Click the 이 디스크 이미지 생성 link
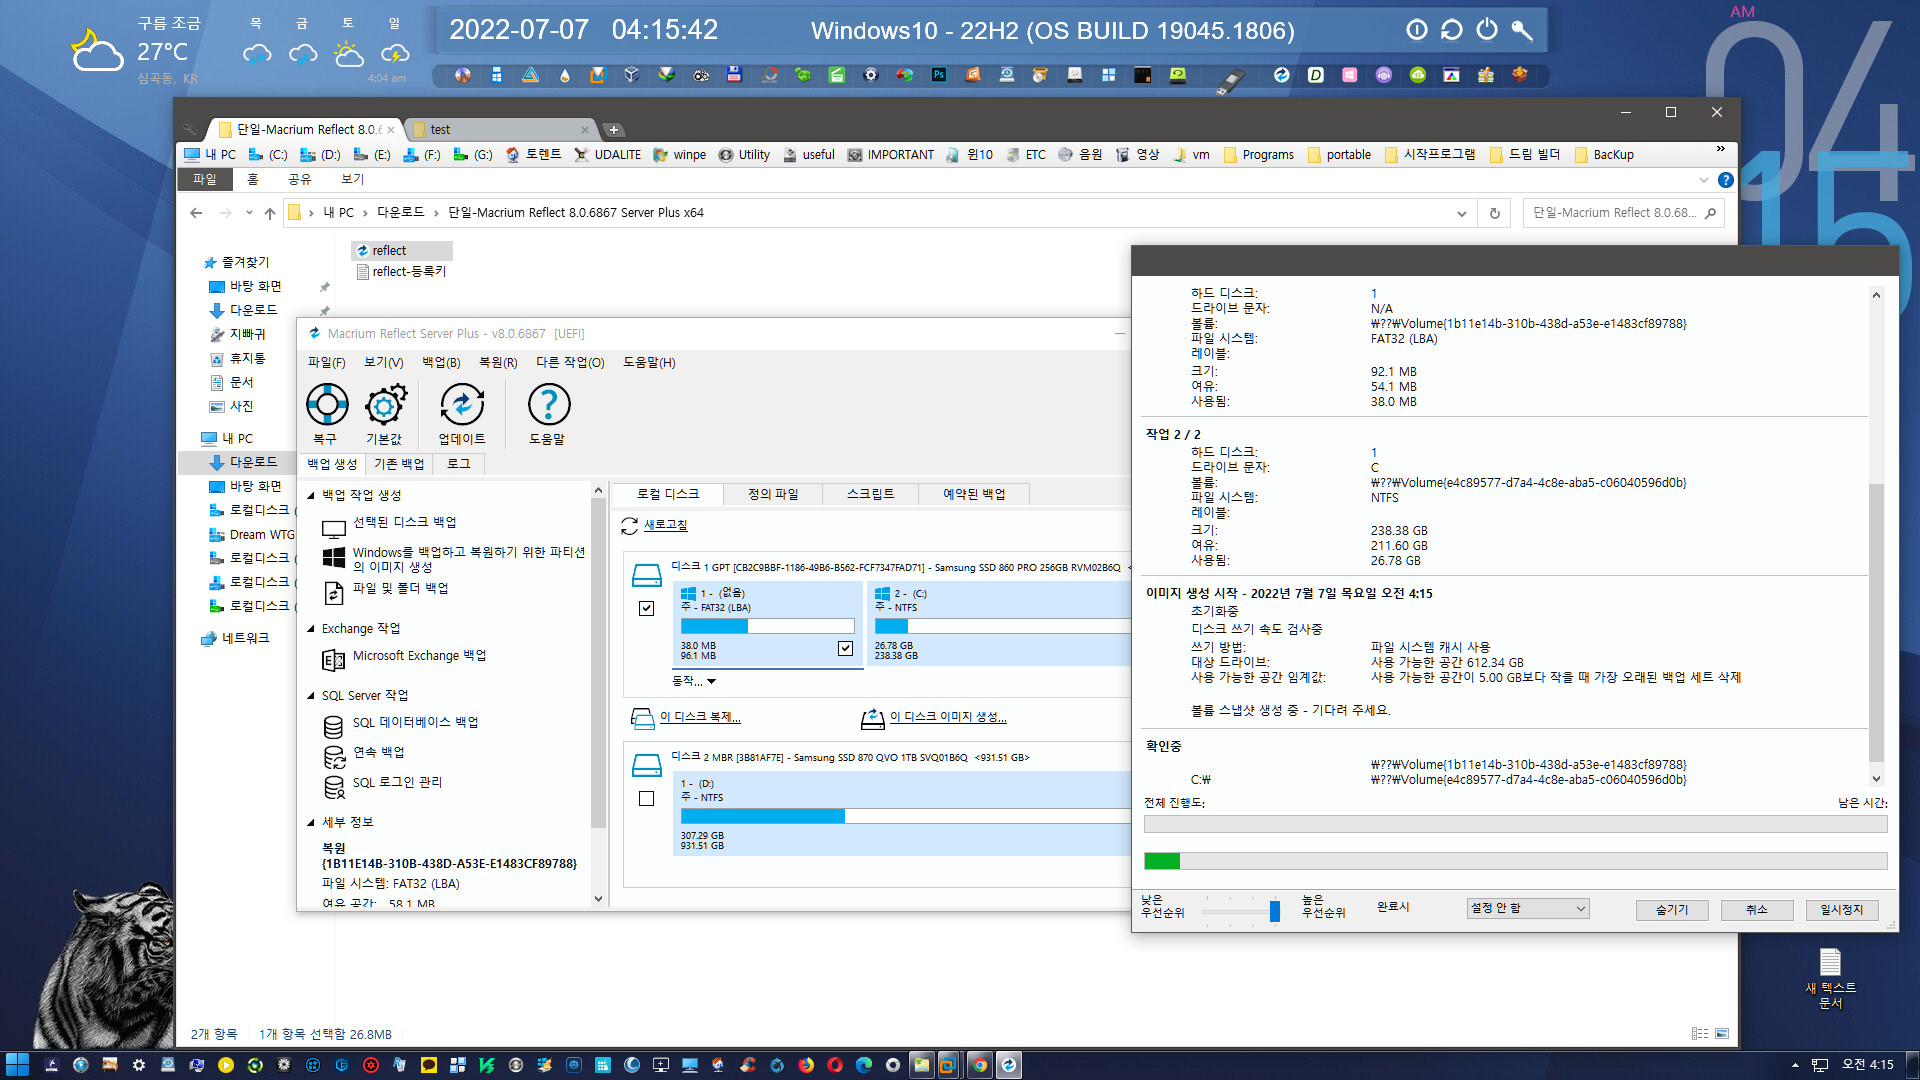The width and height of the screenshot is (1920, 1080). click(948, 717)
